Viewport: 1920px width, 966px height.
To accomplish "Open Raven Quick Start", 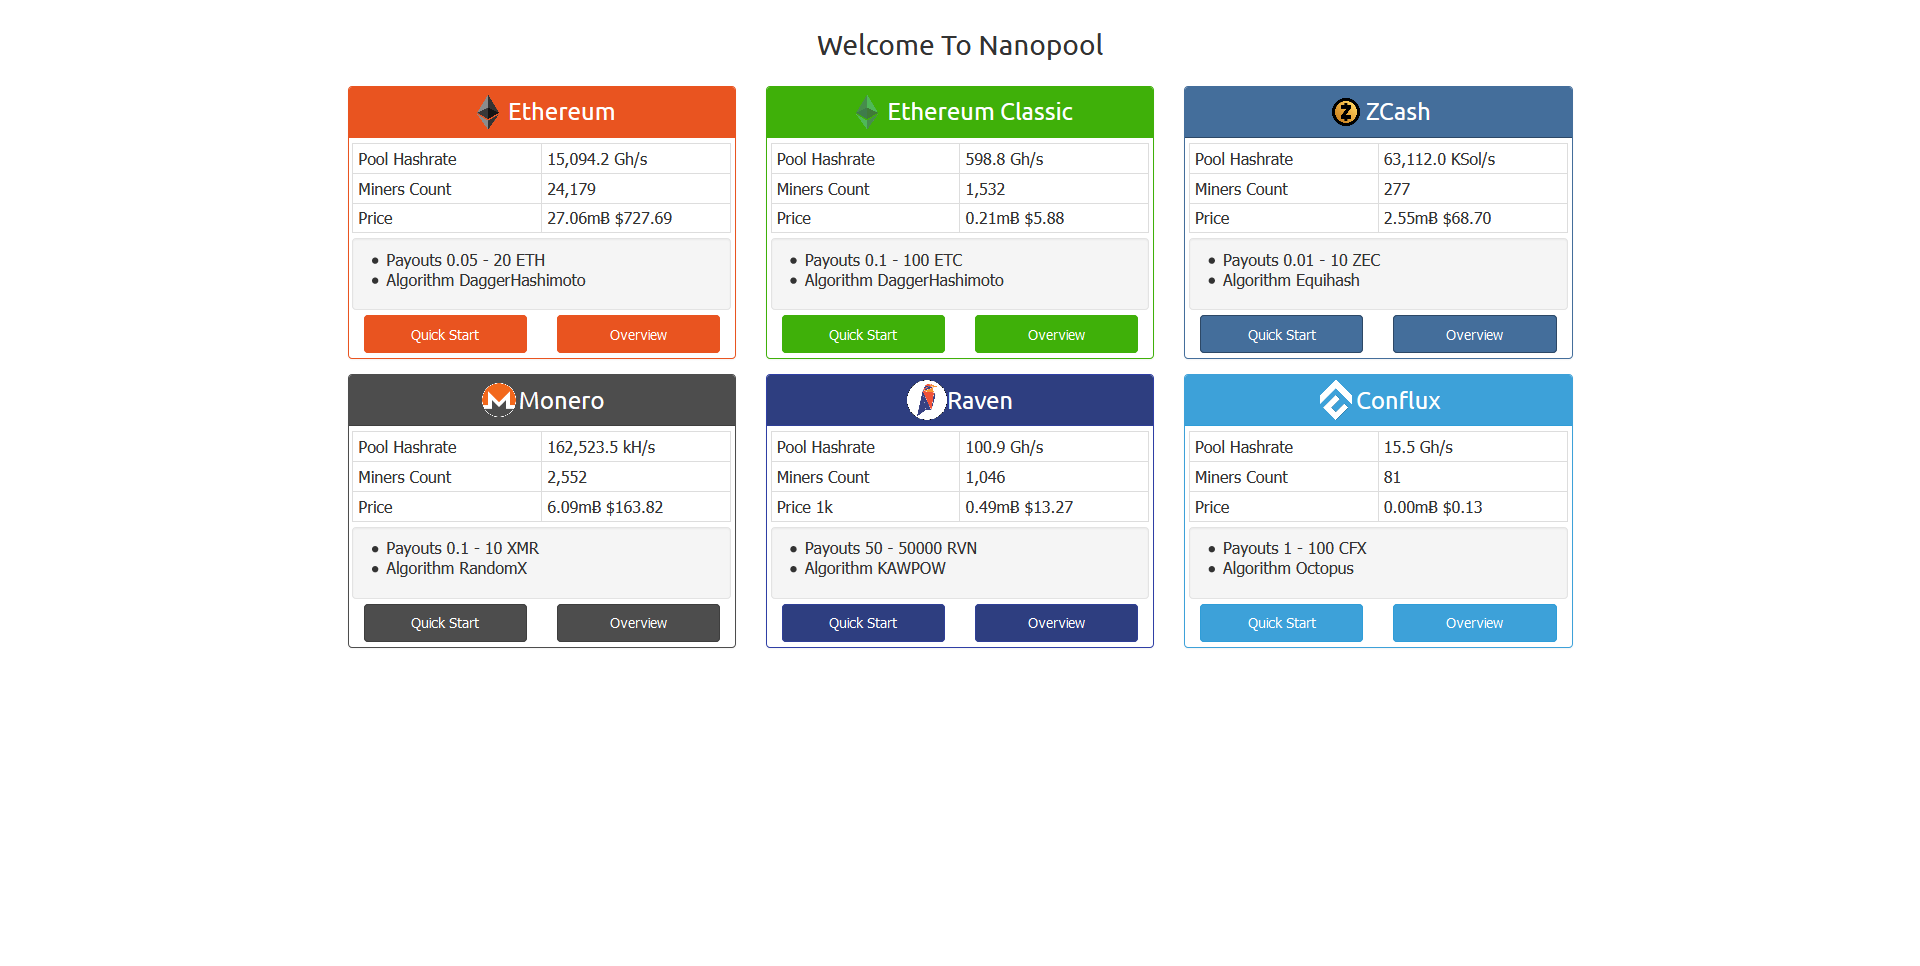I will 863,623.
